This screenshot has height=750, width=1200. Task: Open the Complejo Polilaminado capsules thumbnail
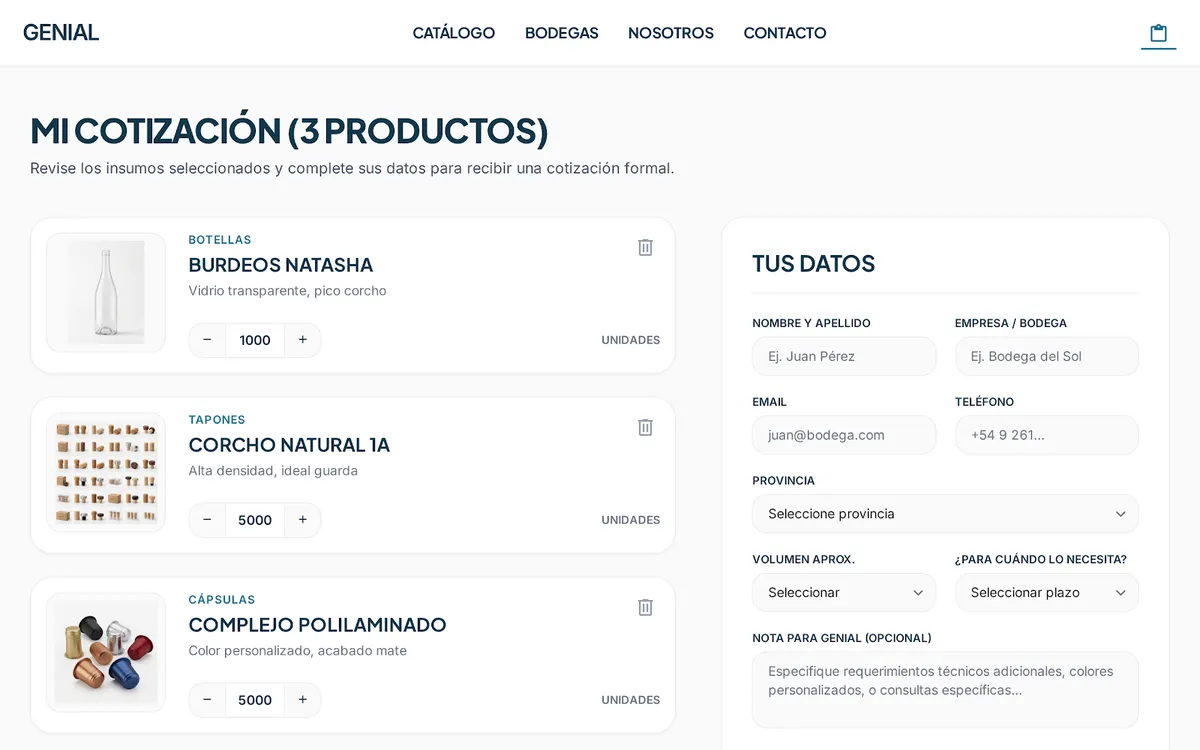click(106, 653)
